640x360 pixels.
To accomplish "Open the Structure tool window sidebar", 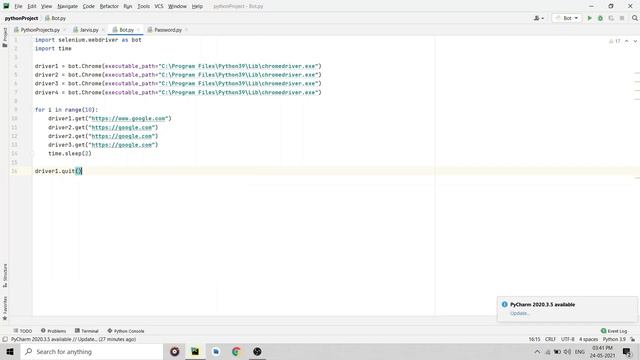I will 5,276.
